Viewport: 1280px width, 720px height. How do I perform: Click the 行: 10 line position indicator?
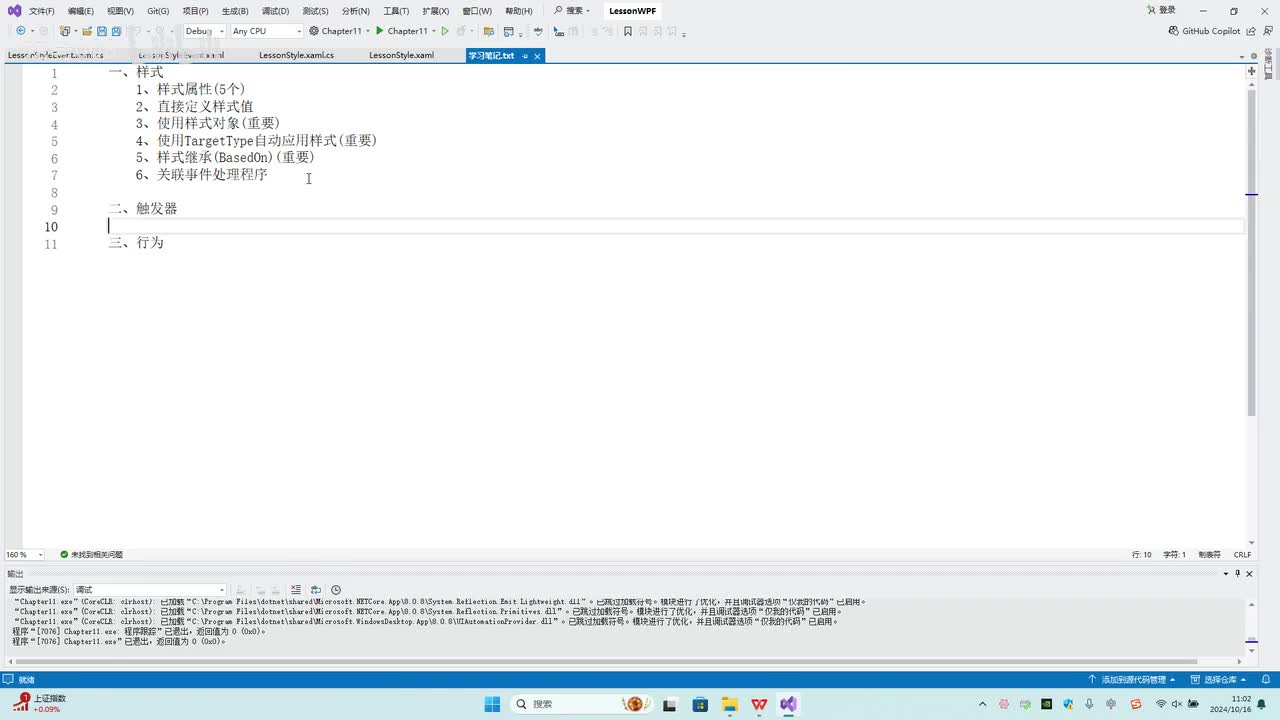[1142, 554]
